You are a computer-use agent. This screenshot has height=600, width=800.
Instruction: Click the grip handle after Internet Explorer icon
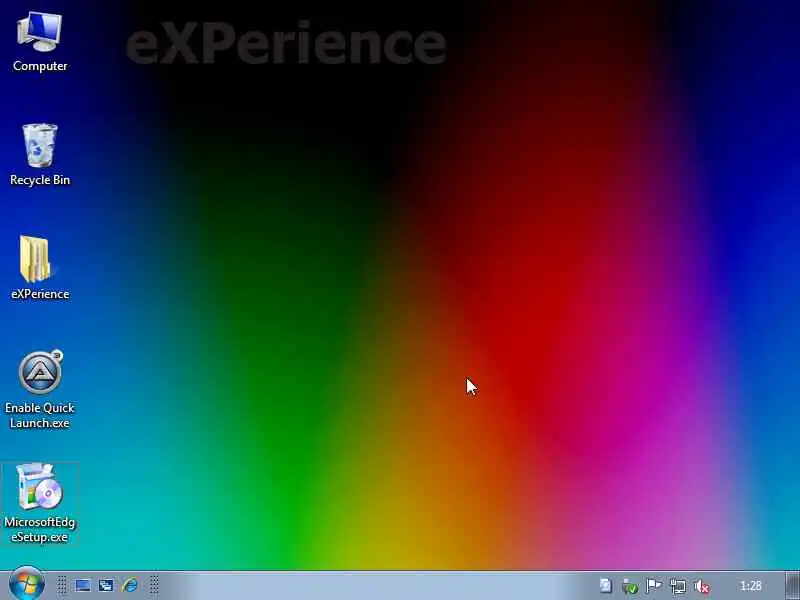pyautogui.click(x=154, y=585)
